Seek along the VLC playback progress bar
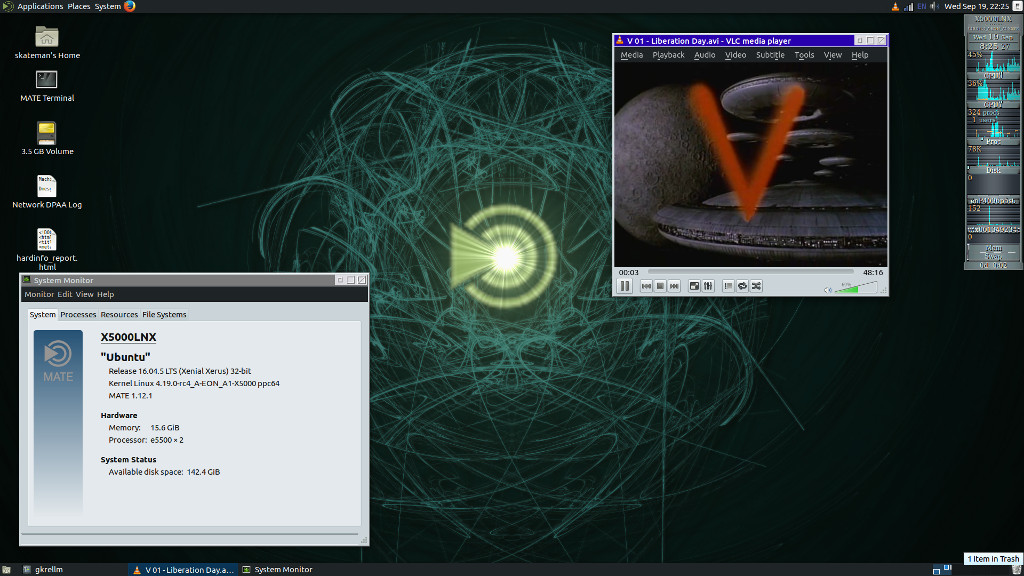1024x576 pixels. [x=750, y=272]
